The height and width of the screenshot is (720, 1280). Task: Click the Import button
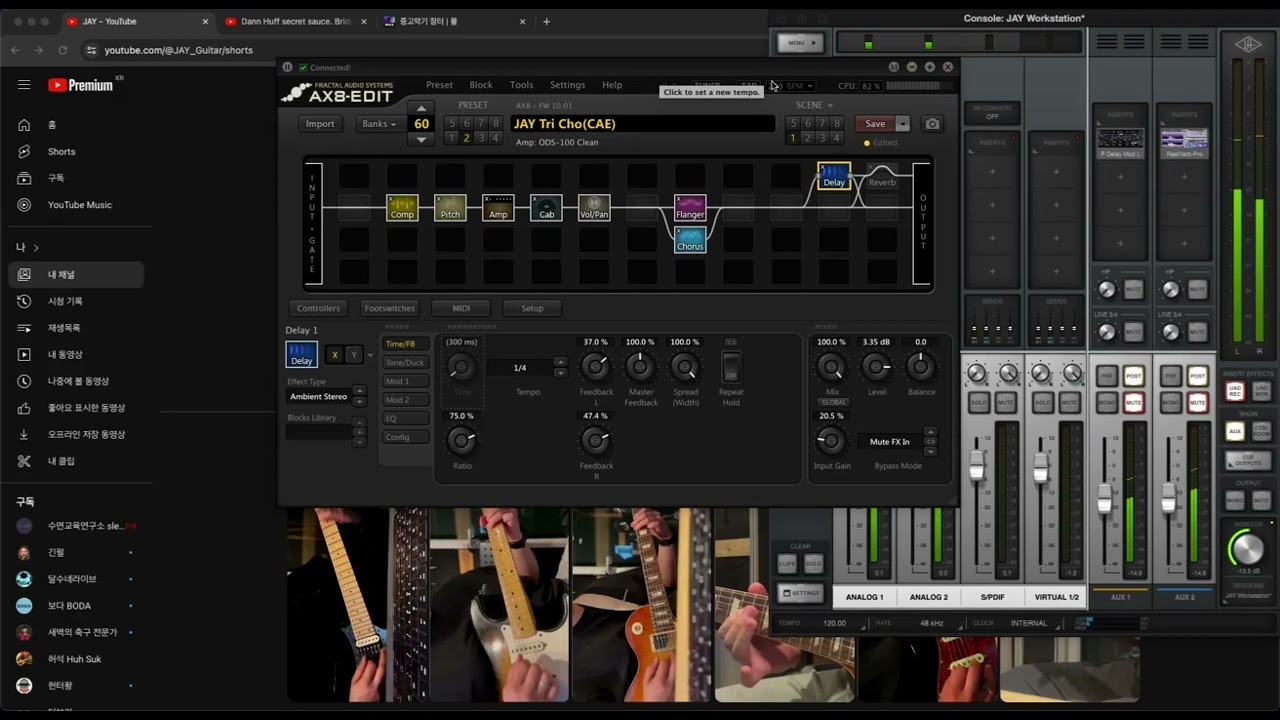tap(320, 124)
